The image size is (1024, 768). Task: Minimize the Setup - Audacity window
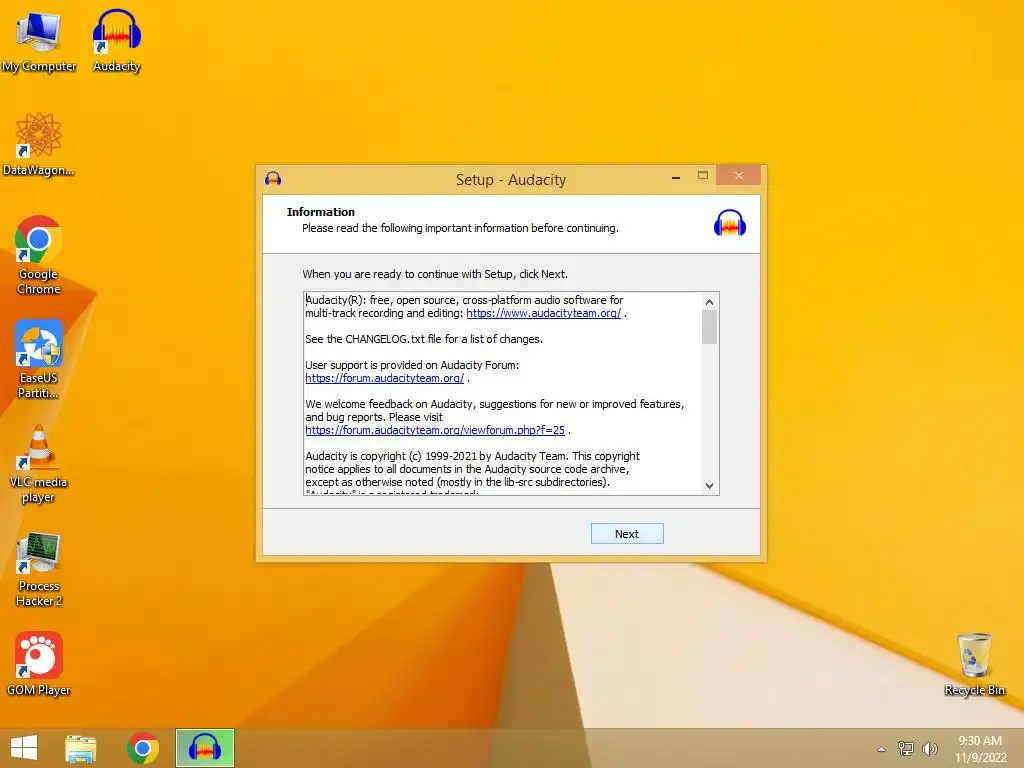(676, 176)
